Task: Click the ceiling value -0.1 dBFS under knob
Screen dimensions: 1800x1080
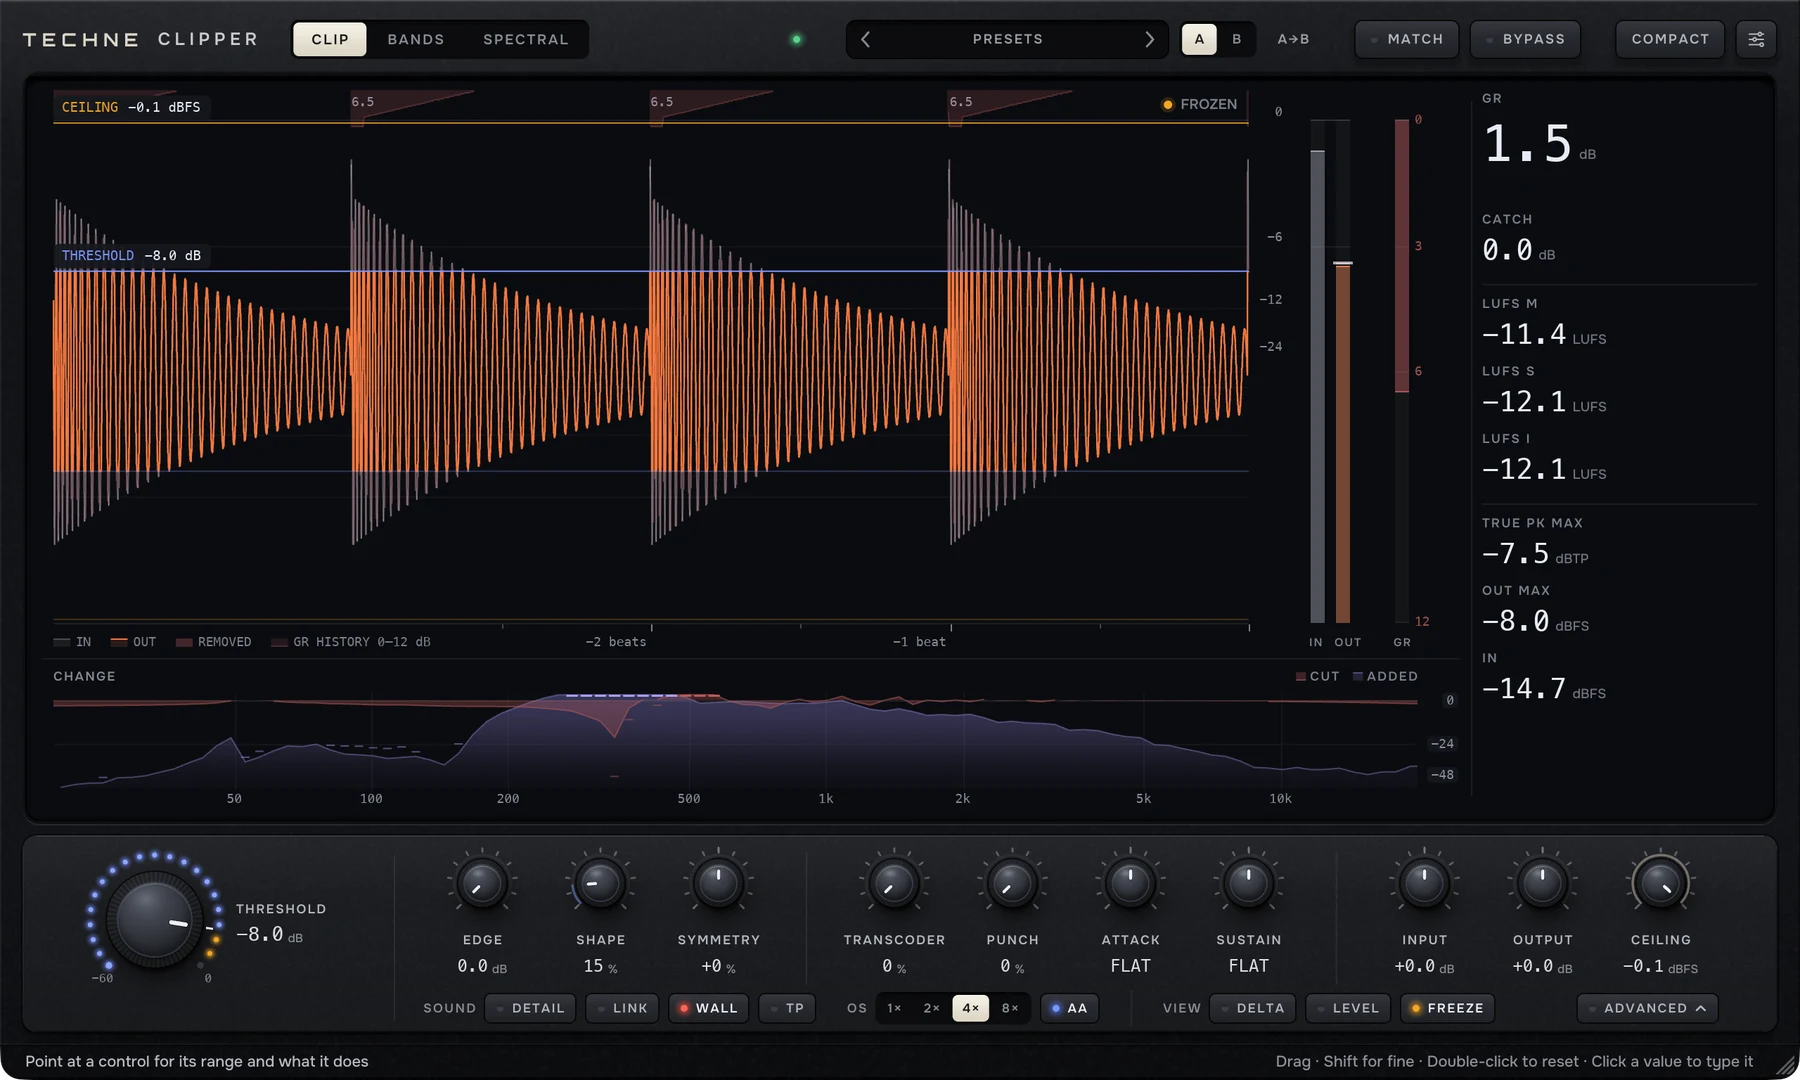Action: [x=1660, y=967]
